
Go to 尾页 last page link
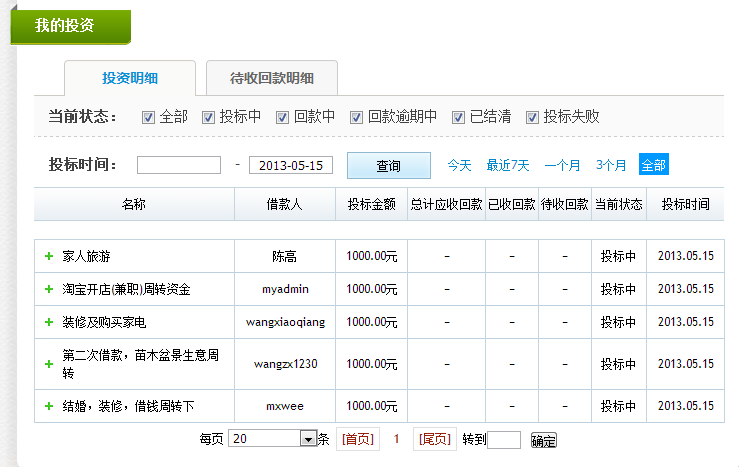tap(435, 439)
